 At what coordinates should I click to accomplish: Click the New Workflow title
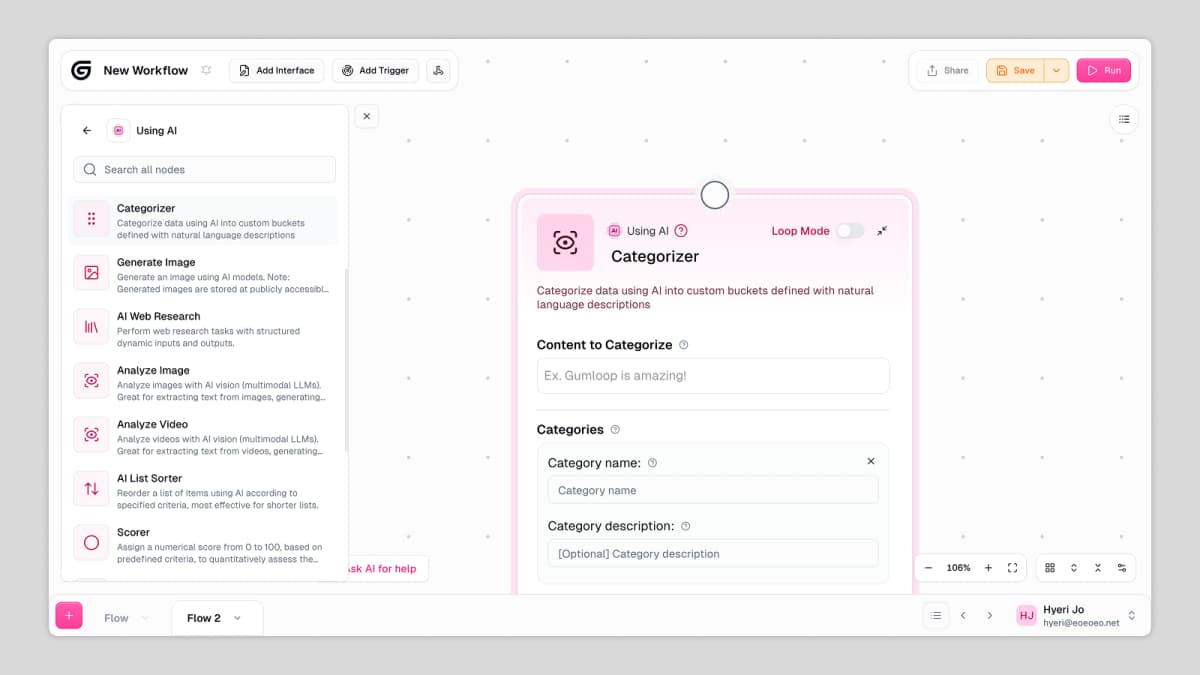(146, 70)
